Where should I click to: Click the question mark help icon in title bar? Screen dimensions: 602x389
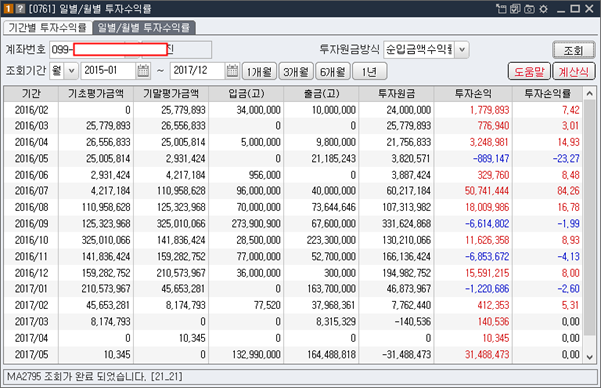click(x=20, y=8)
